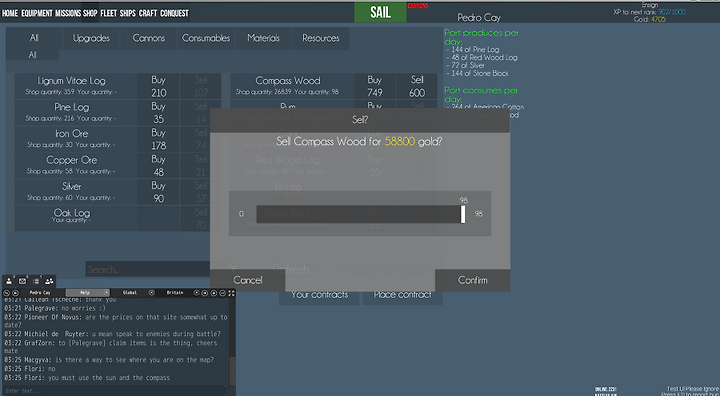This screenshot has width=720, height=396.
Task: Switch to Britain chat tab
Action: [174, 293]
